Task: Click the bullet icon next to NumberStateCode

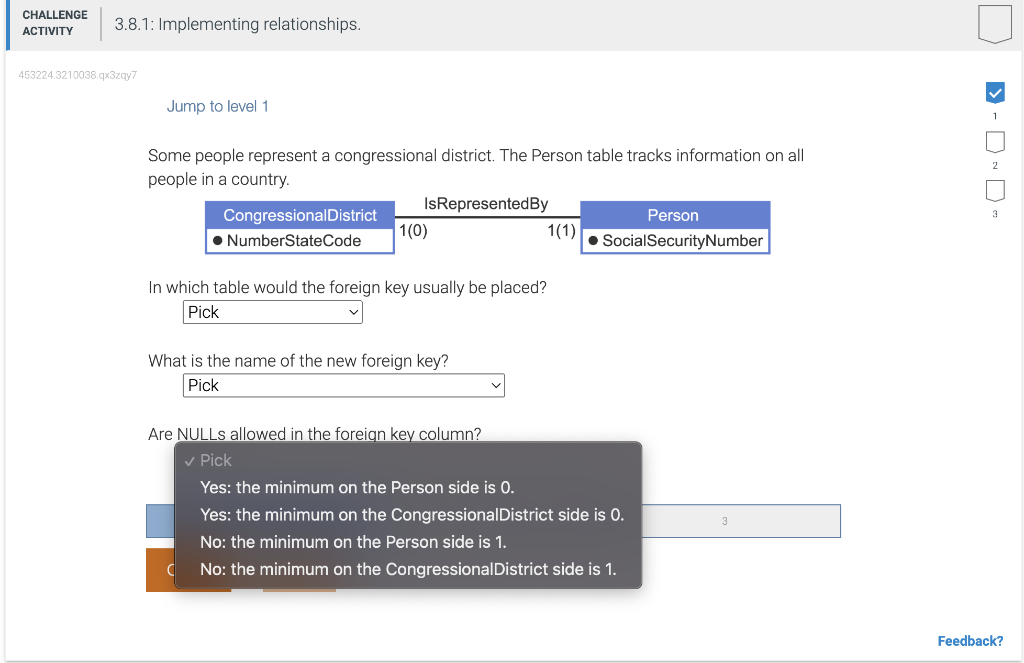Action: [x=216, y=240]
